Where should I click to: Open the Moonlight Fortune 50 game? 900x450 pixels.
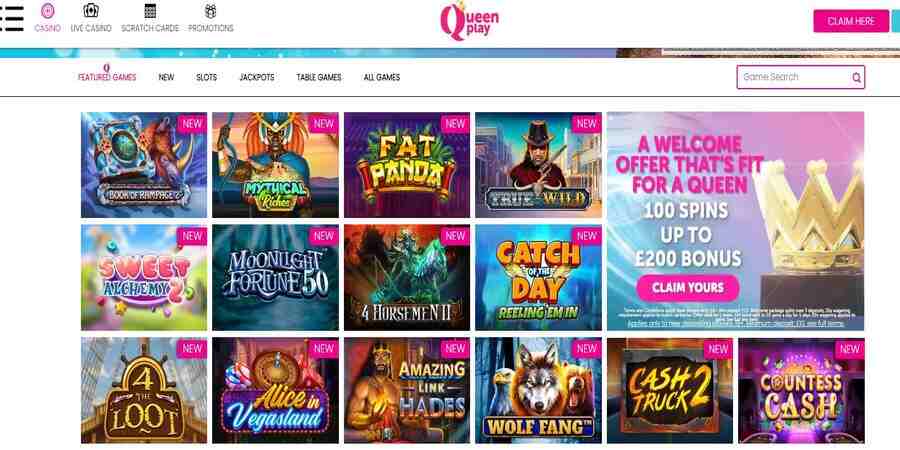[276, 277]
